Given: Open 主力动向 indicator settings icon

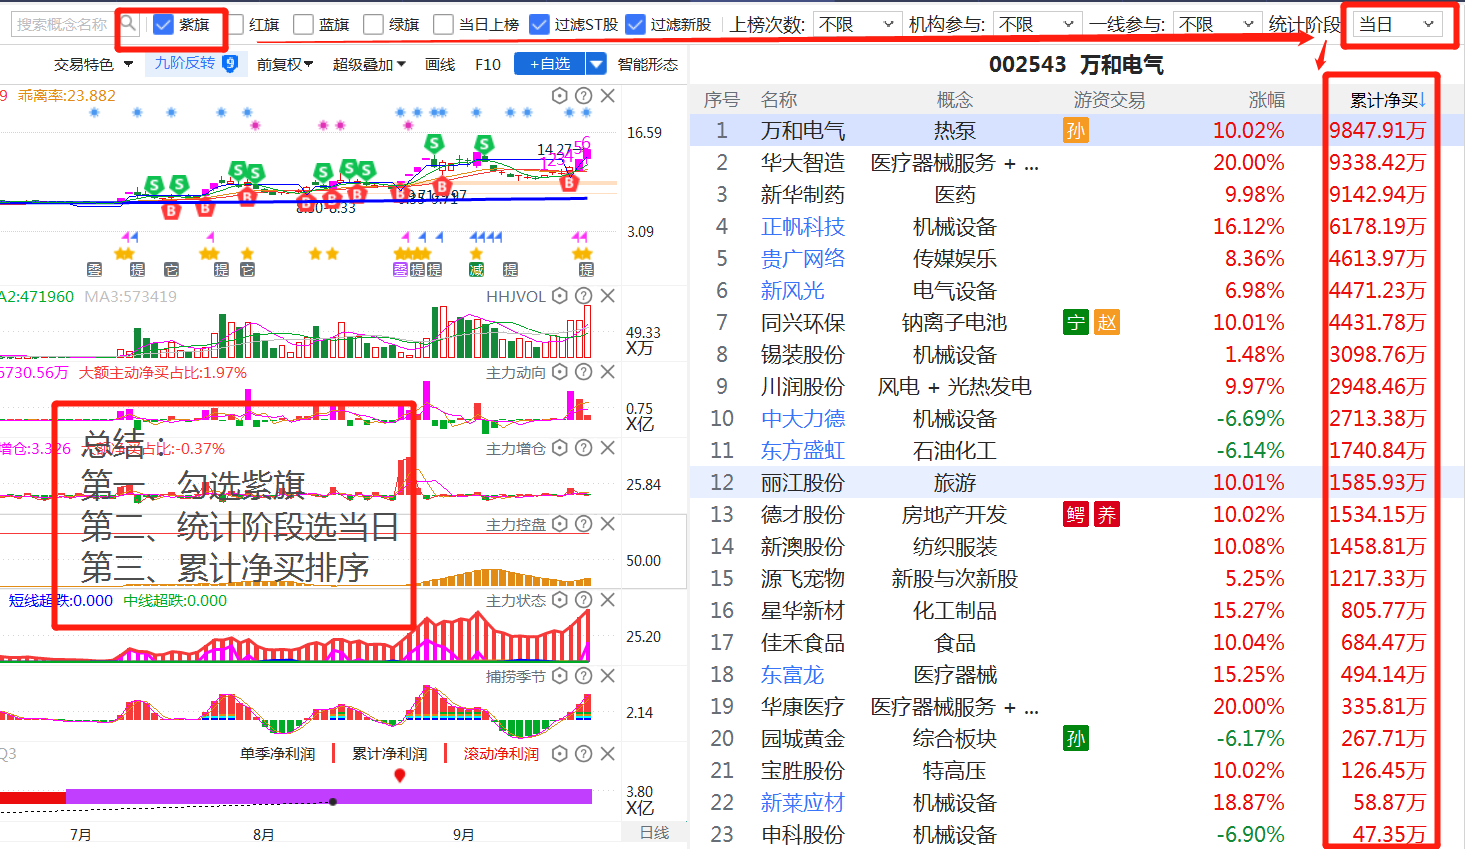Looking at the screenshot, I should point(560,372).
